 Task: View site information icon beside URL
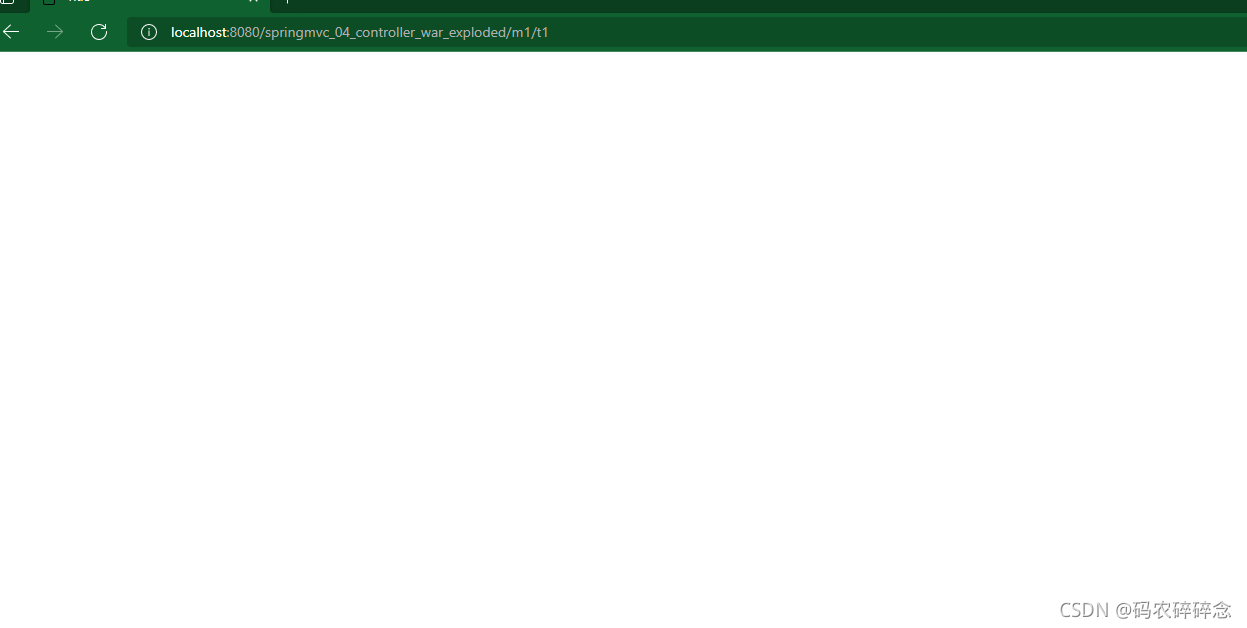click(x=149, y=32)
